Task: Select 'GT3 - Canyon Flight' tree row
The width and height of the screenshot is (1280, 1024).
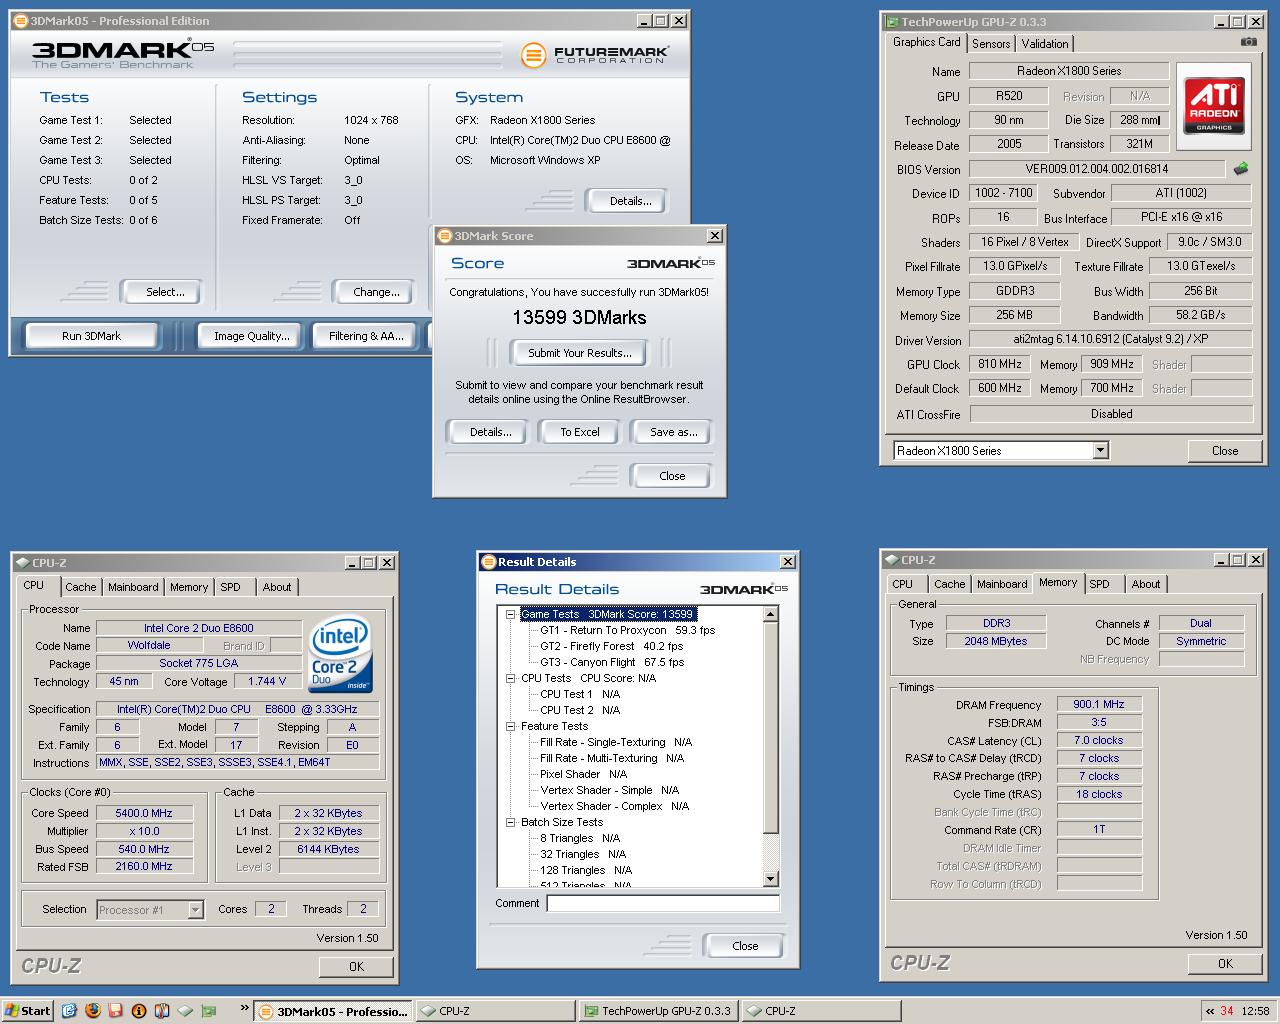Action: tap(611, 662)
